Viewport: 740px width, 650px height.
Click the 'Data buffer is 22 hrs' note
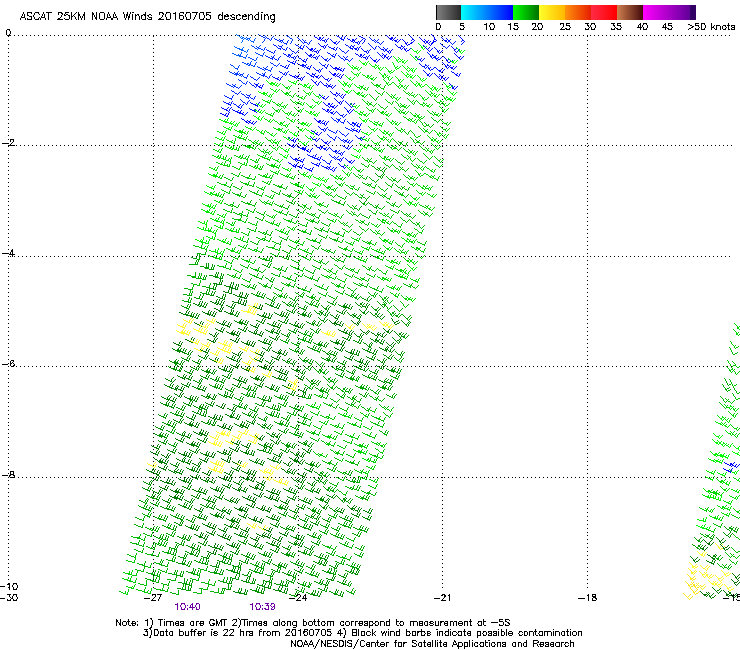point(362,633)
